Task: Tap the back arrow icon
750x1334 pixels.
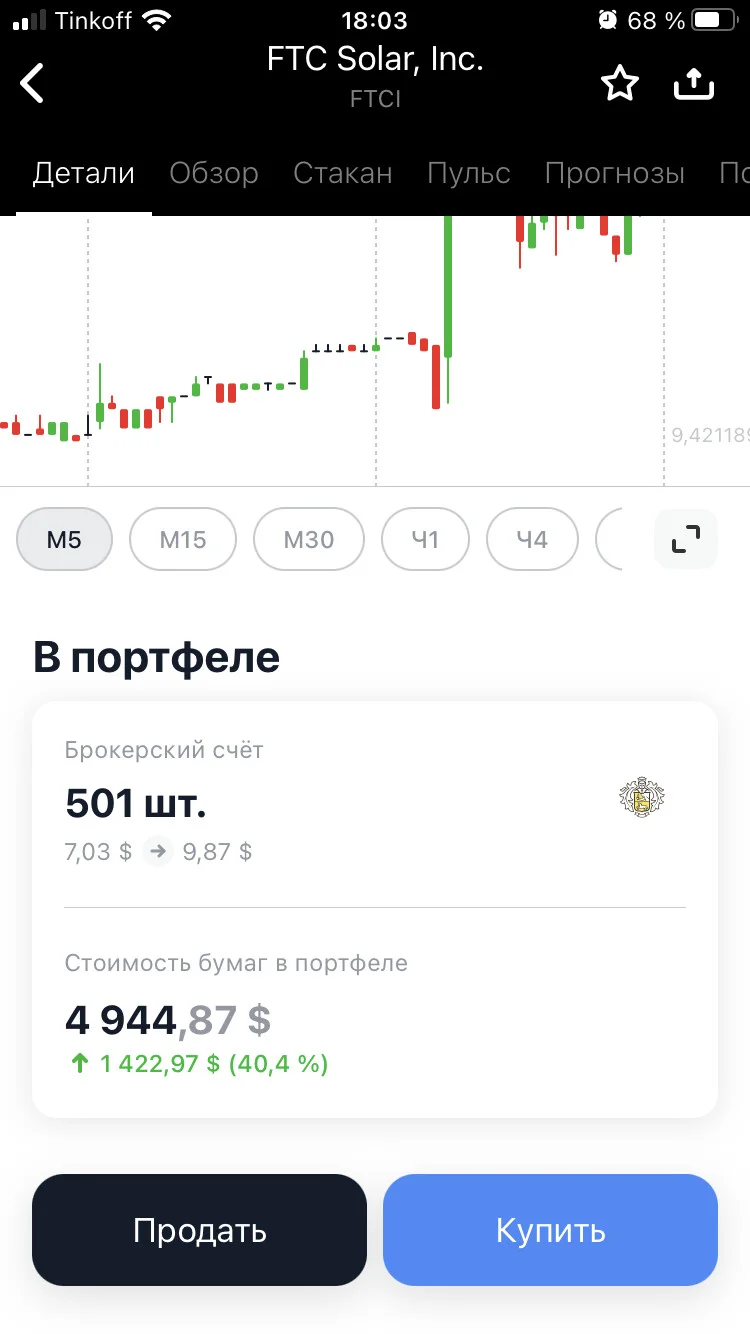Action: pos(33,83)
